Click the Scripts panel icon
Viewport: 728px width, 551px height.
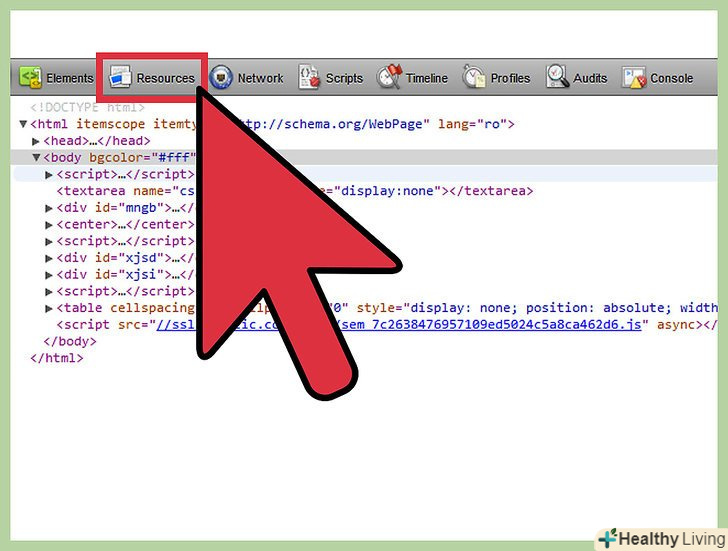(x=309, y=77)
